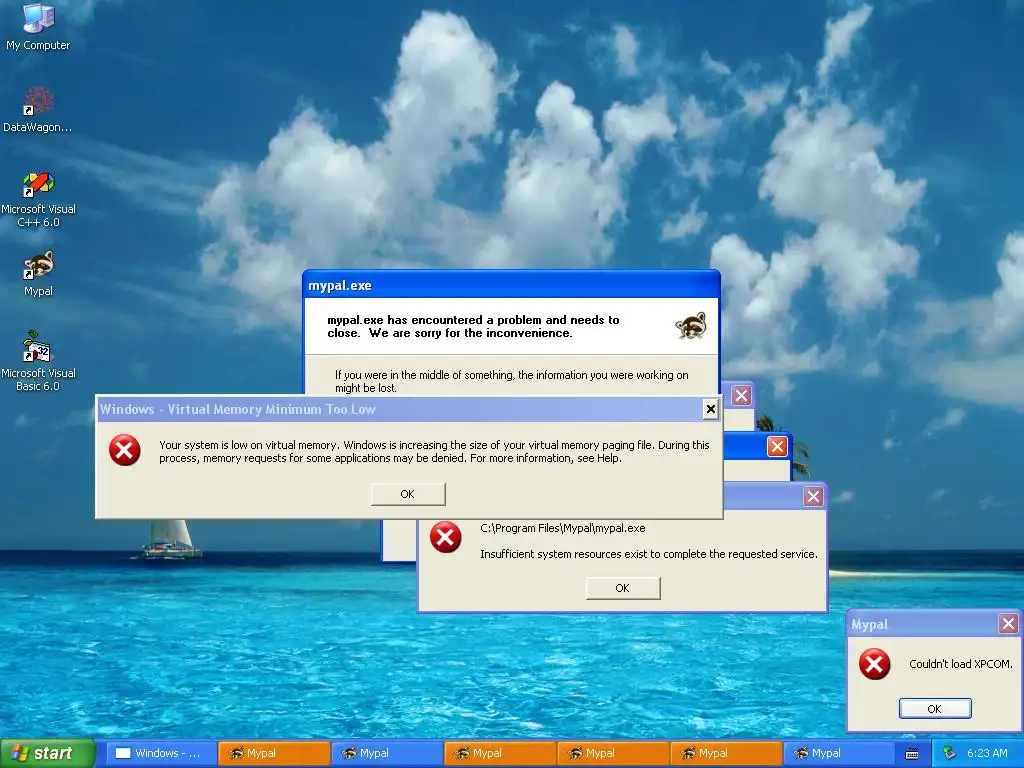Image resolution: width=1024 pixels, height=768 pixels.
Task: Select the DataWagon desktop shortcut
Action: tap(38, 109)
